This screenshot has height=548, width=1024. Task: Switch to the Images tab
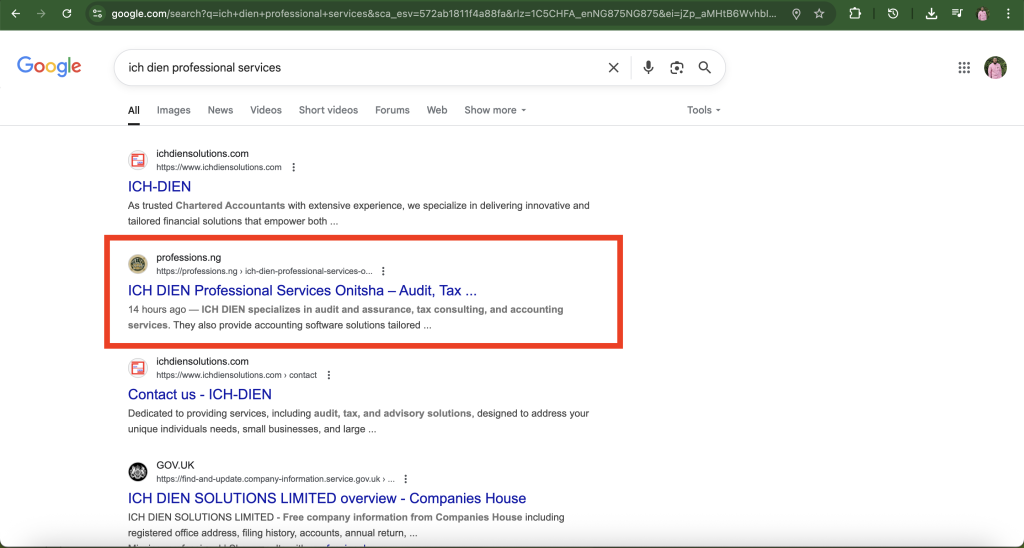tap(174, 110)
